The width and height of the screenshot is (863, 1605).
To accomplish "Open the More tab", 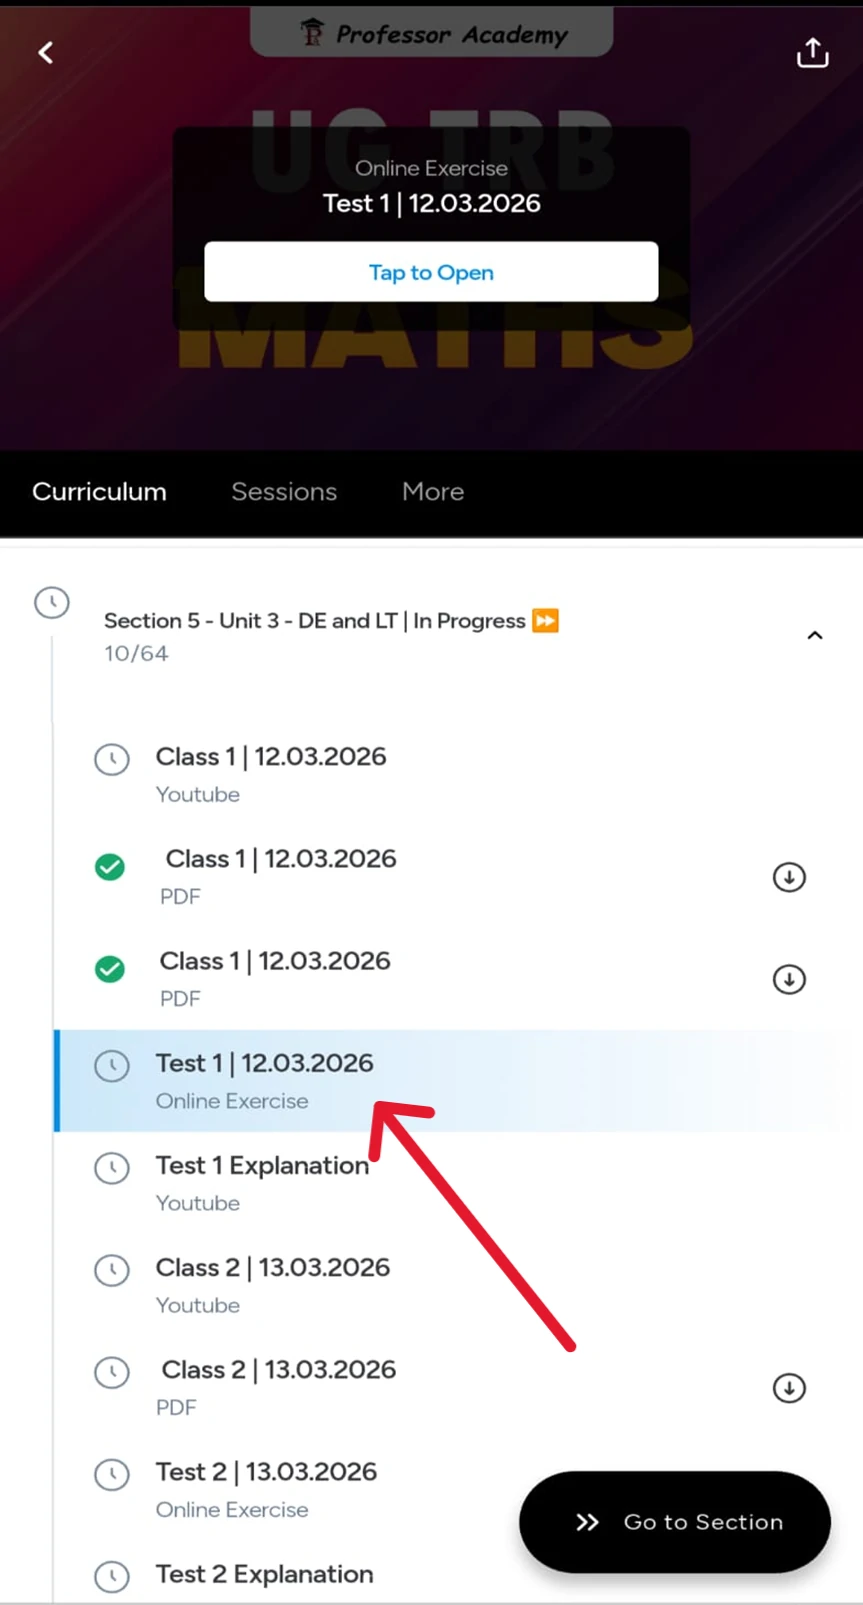I will click(x=432, y=491).
